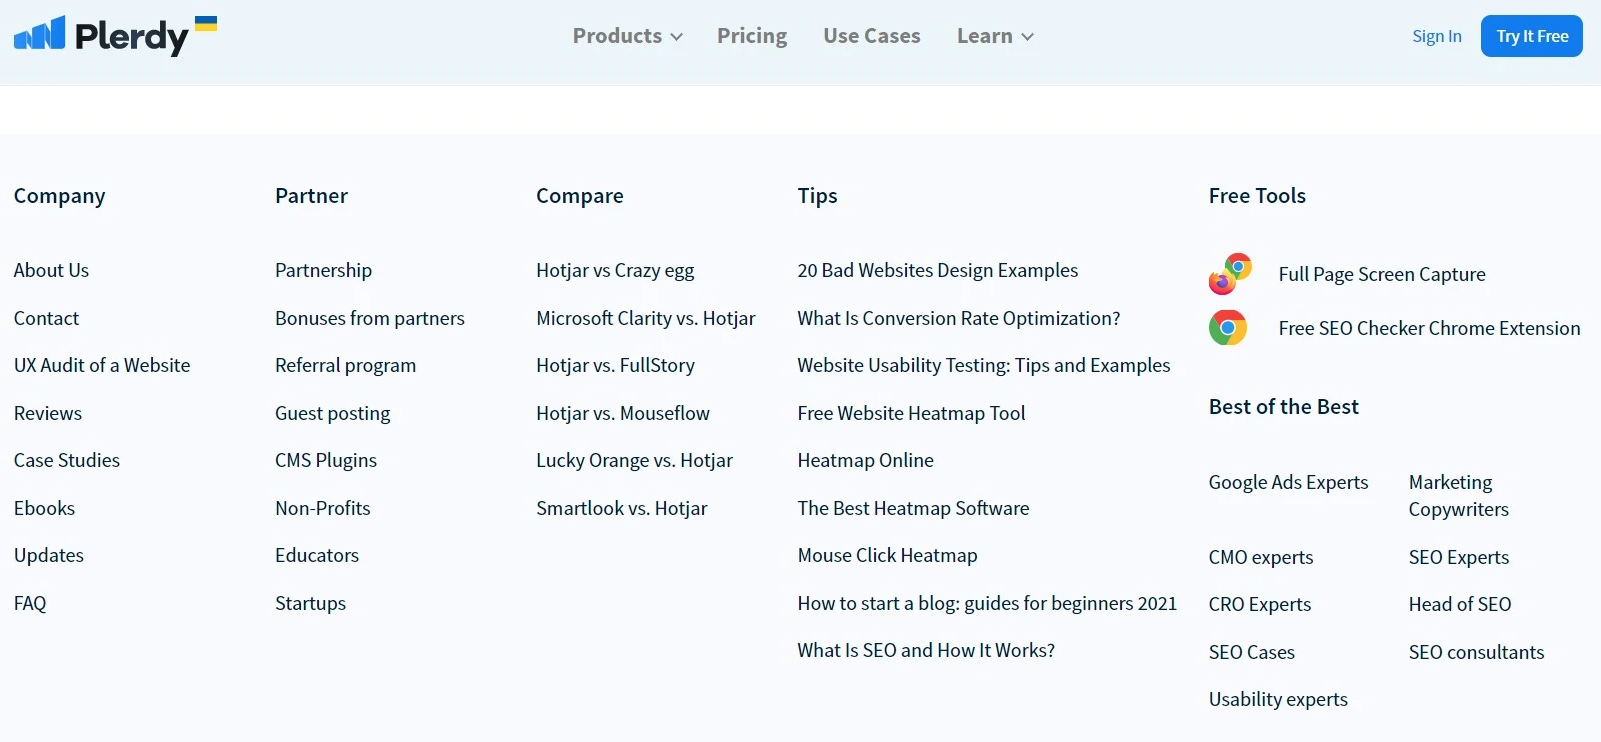Viewport: 1601px width, 742px height.
Task: Select the Full Page Screen Capture icon
Action: (x=1230, y=272)
